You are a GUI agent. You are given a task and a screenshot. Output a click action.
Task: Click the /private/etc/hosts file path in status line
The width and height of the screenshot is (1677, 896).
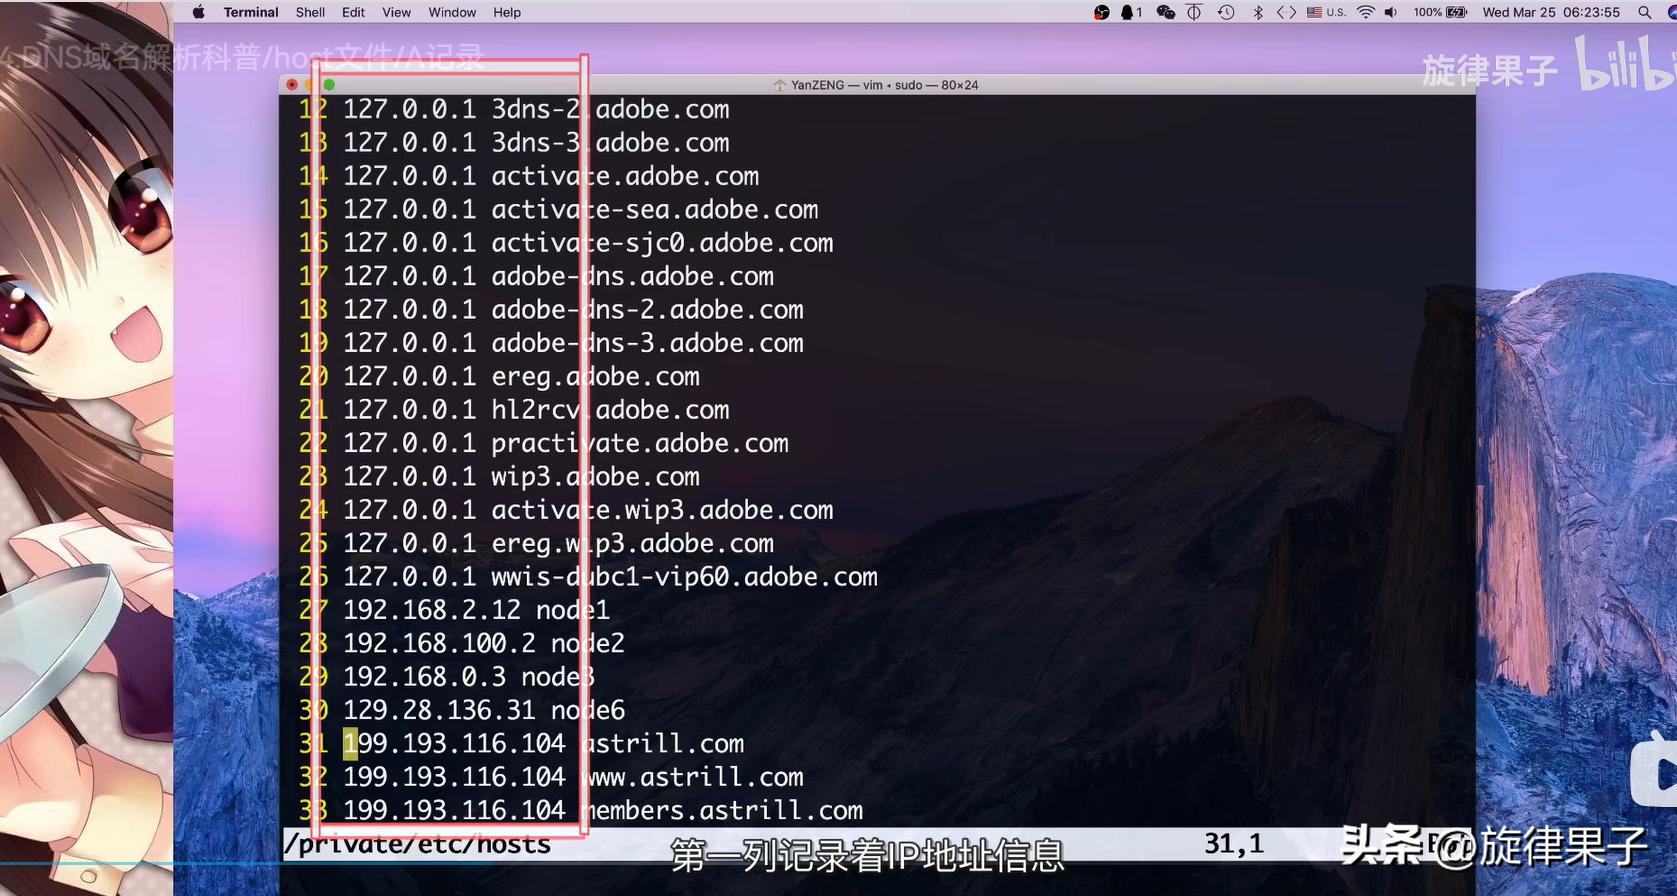click(x=417, y=845)
